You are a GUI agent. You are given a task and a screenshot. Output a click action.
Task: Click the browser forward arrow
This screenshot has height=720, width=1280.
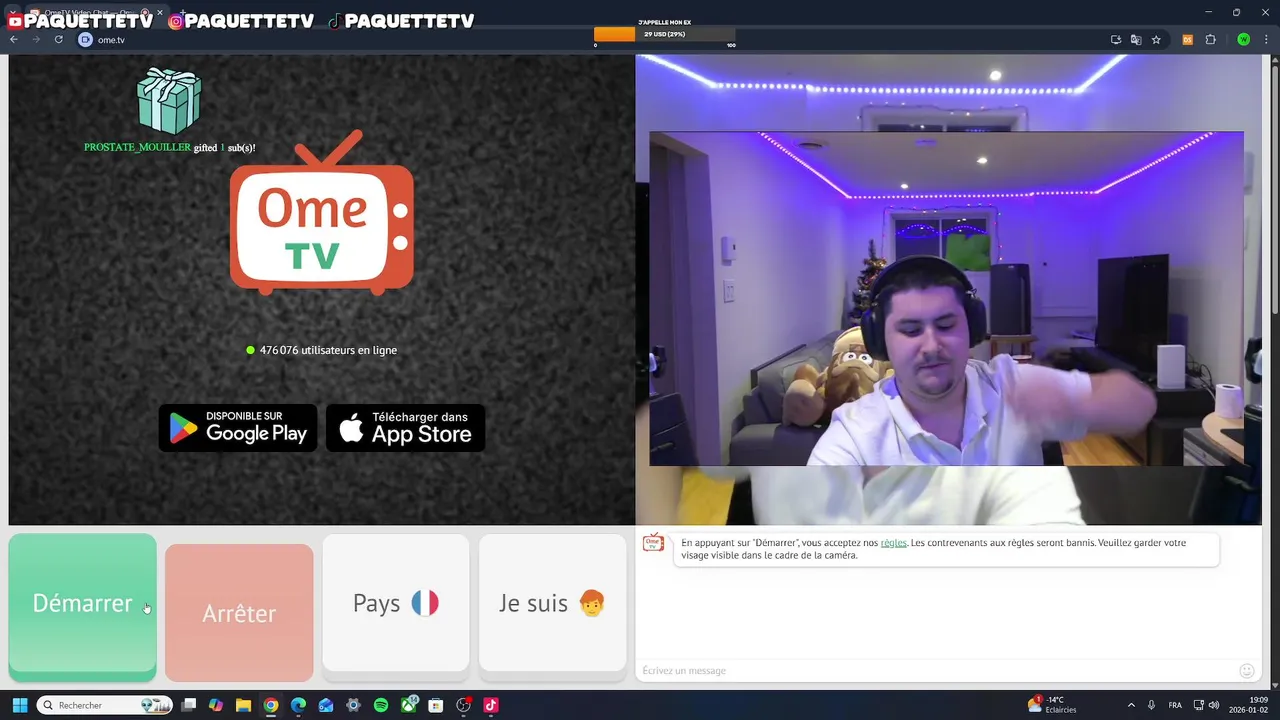point(36,40)
